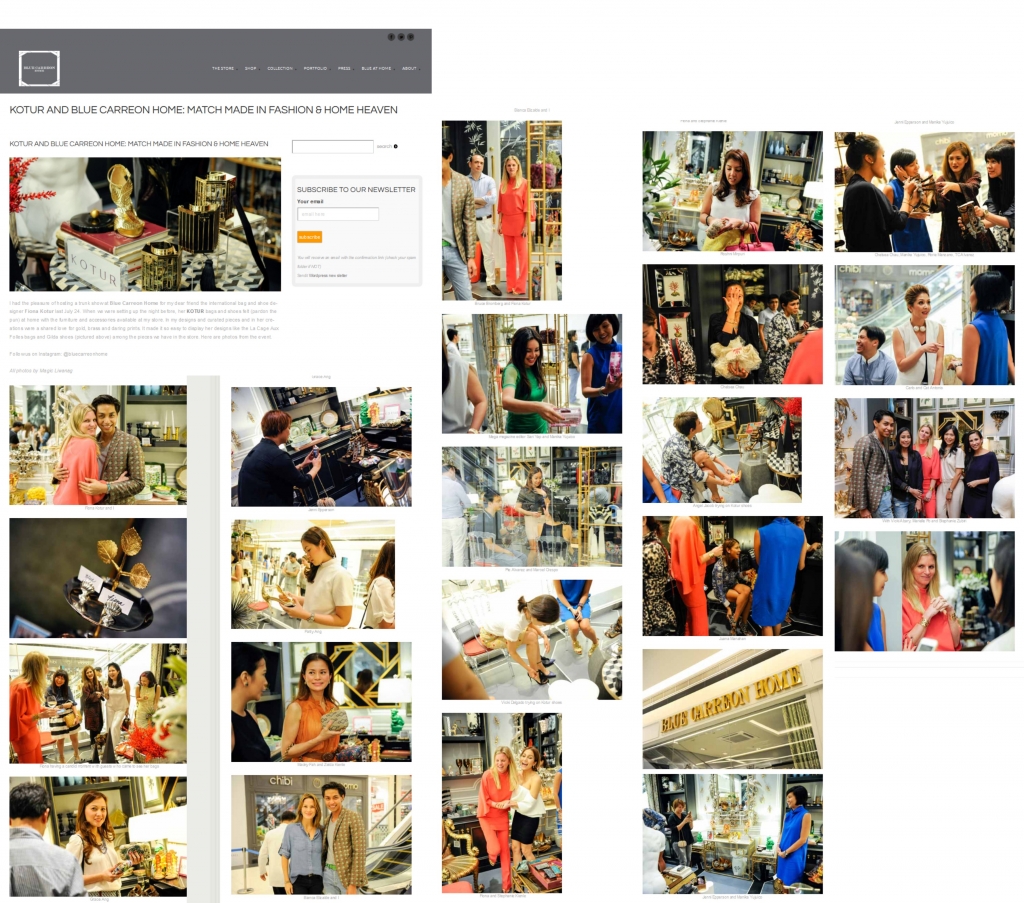The width and height of the screenshot is (1024, 903).
Task: Open photo of guests chatting with red coral
Action: tap(98, 703)
